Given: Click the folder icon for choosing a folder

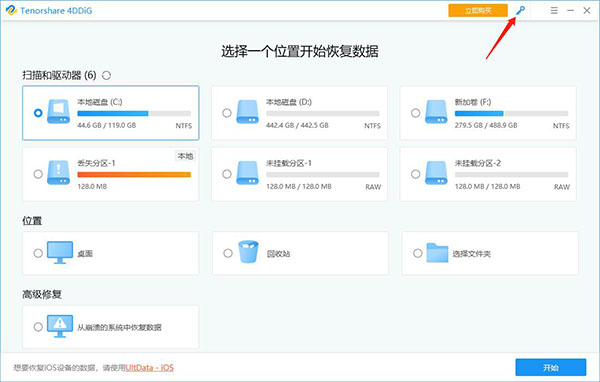Looking at the screenshot, I should coord(437,253).
